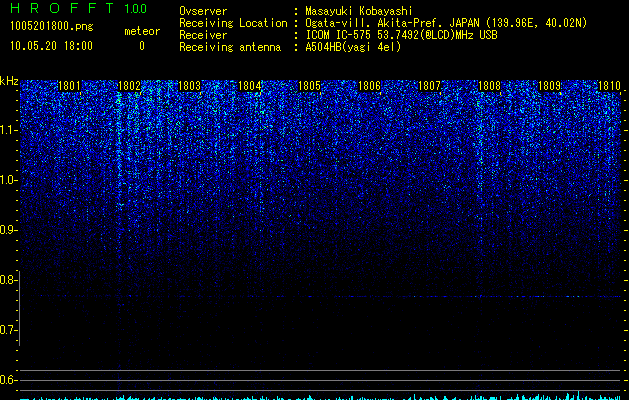The height and width of the screenshot is (400, 629).
Task: Click the meteor count value 0
Action: (142, 46)
